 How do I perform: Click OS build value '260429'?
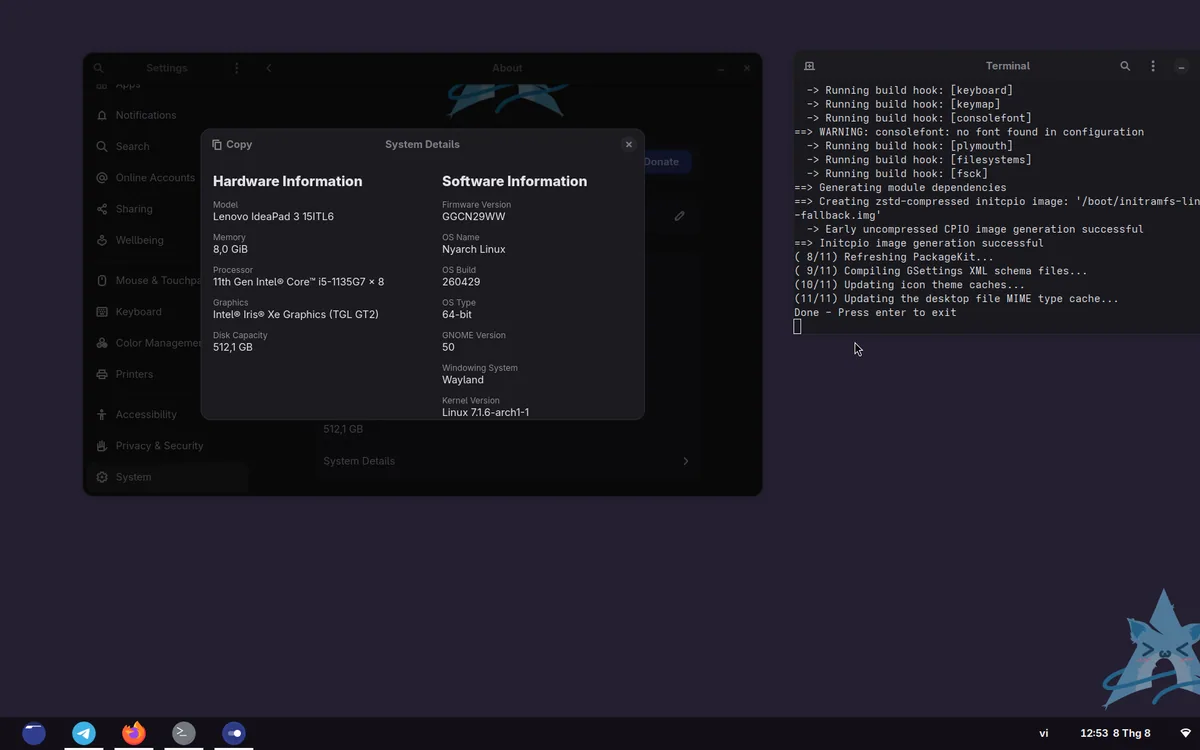pyautogui.click(x=461, y=282)
